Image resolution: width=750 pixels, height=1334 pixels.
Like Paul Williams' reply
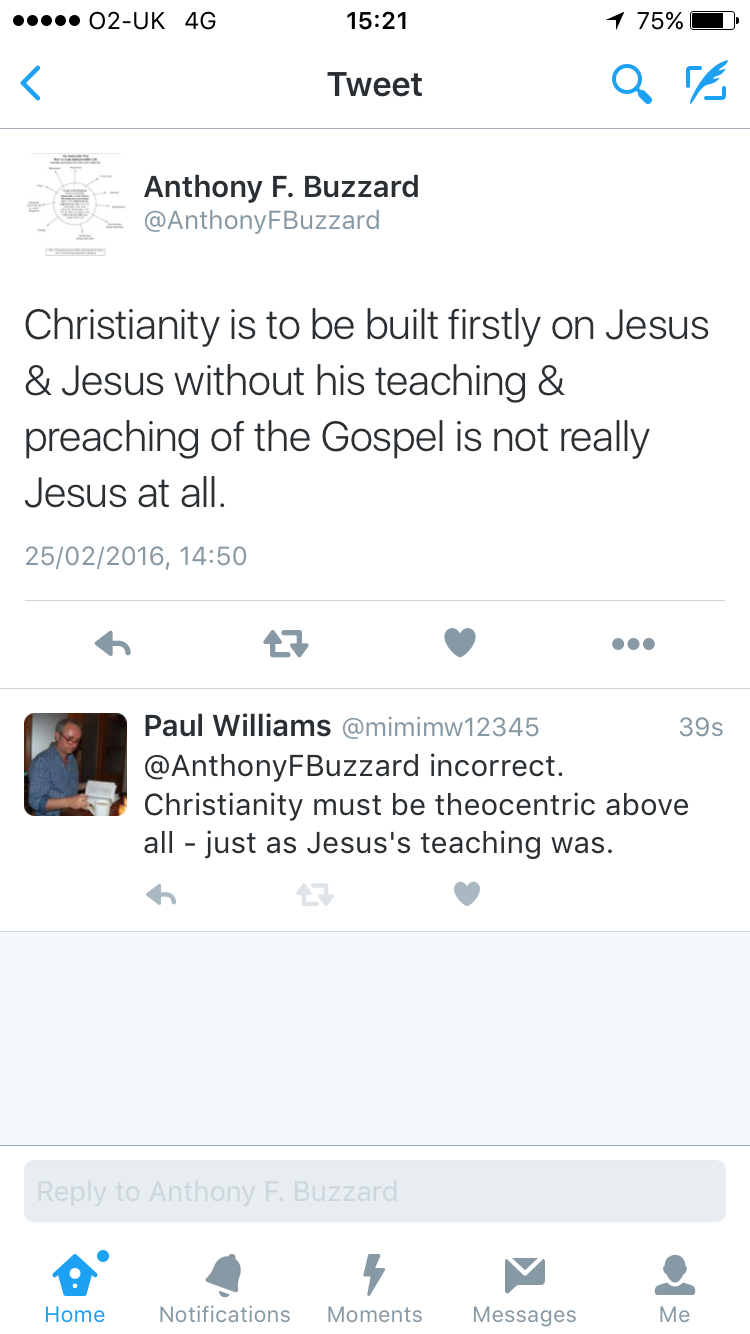[x=467, y=894]
